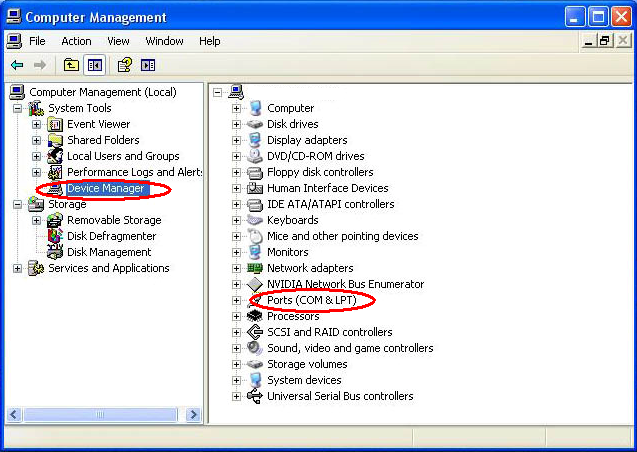Click the Services and Applications icon
The image size is (637, 452).
pyautogui.click(x=36, y=268)
